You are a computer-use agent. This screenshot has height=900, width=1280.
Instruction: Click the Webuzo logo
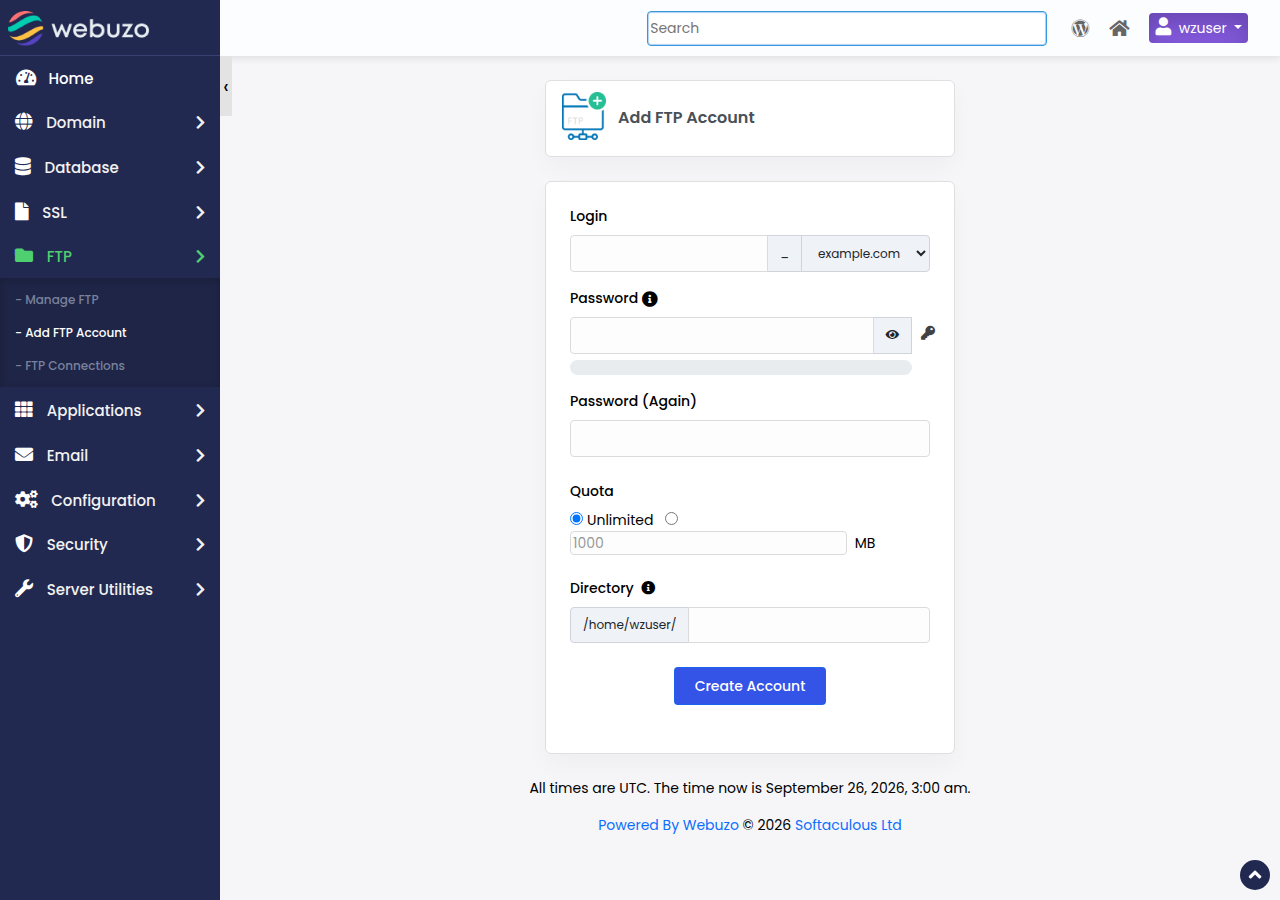pyautogui.click(x=79, y=28)
